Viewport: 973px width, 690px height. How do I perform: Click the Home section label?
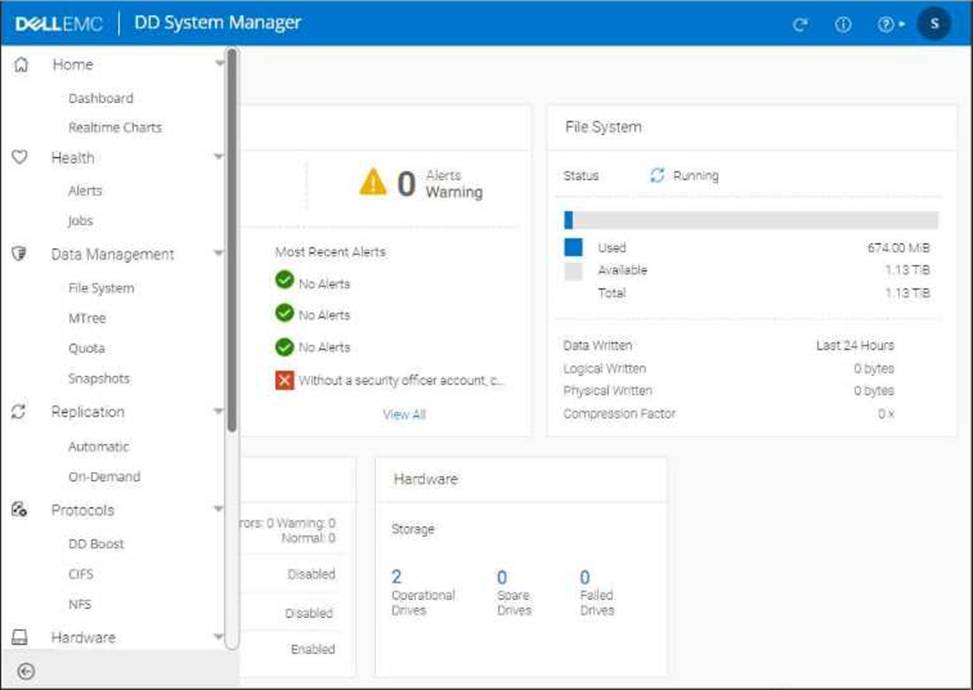(x=73, y=65)
